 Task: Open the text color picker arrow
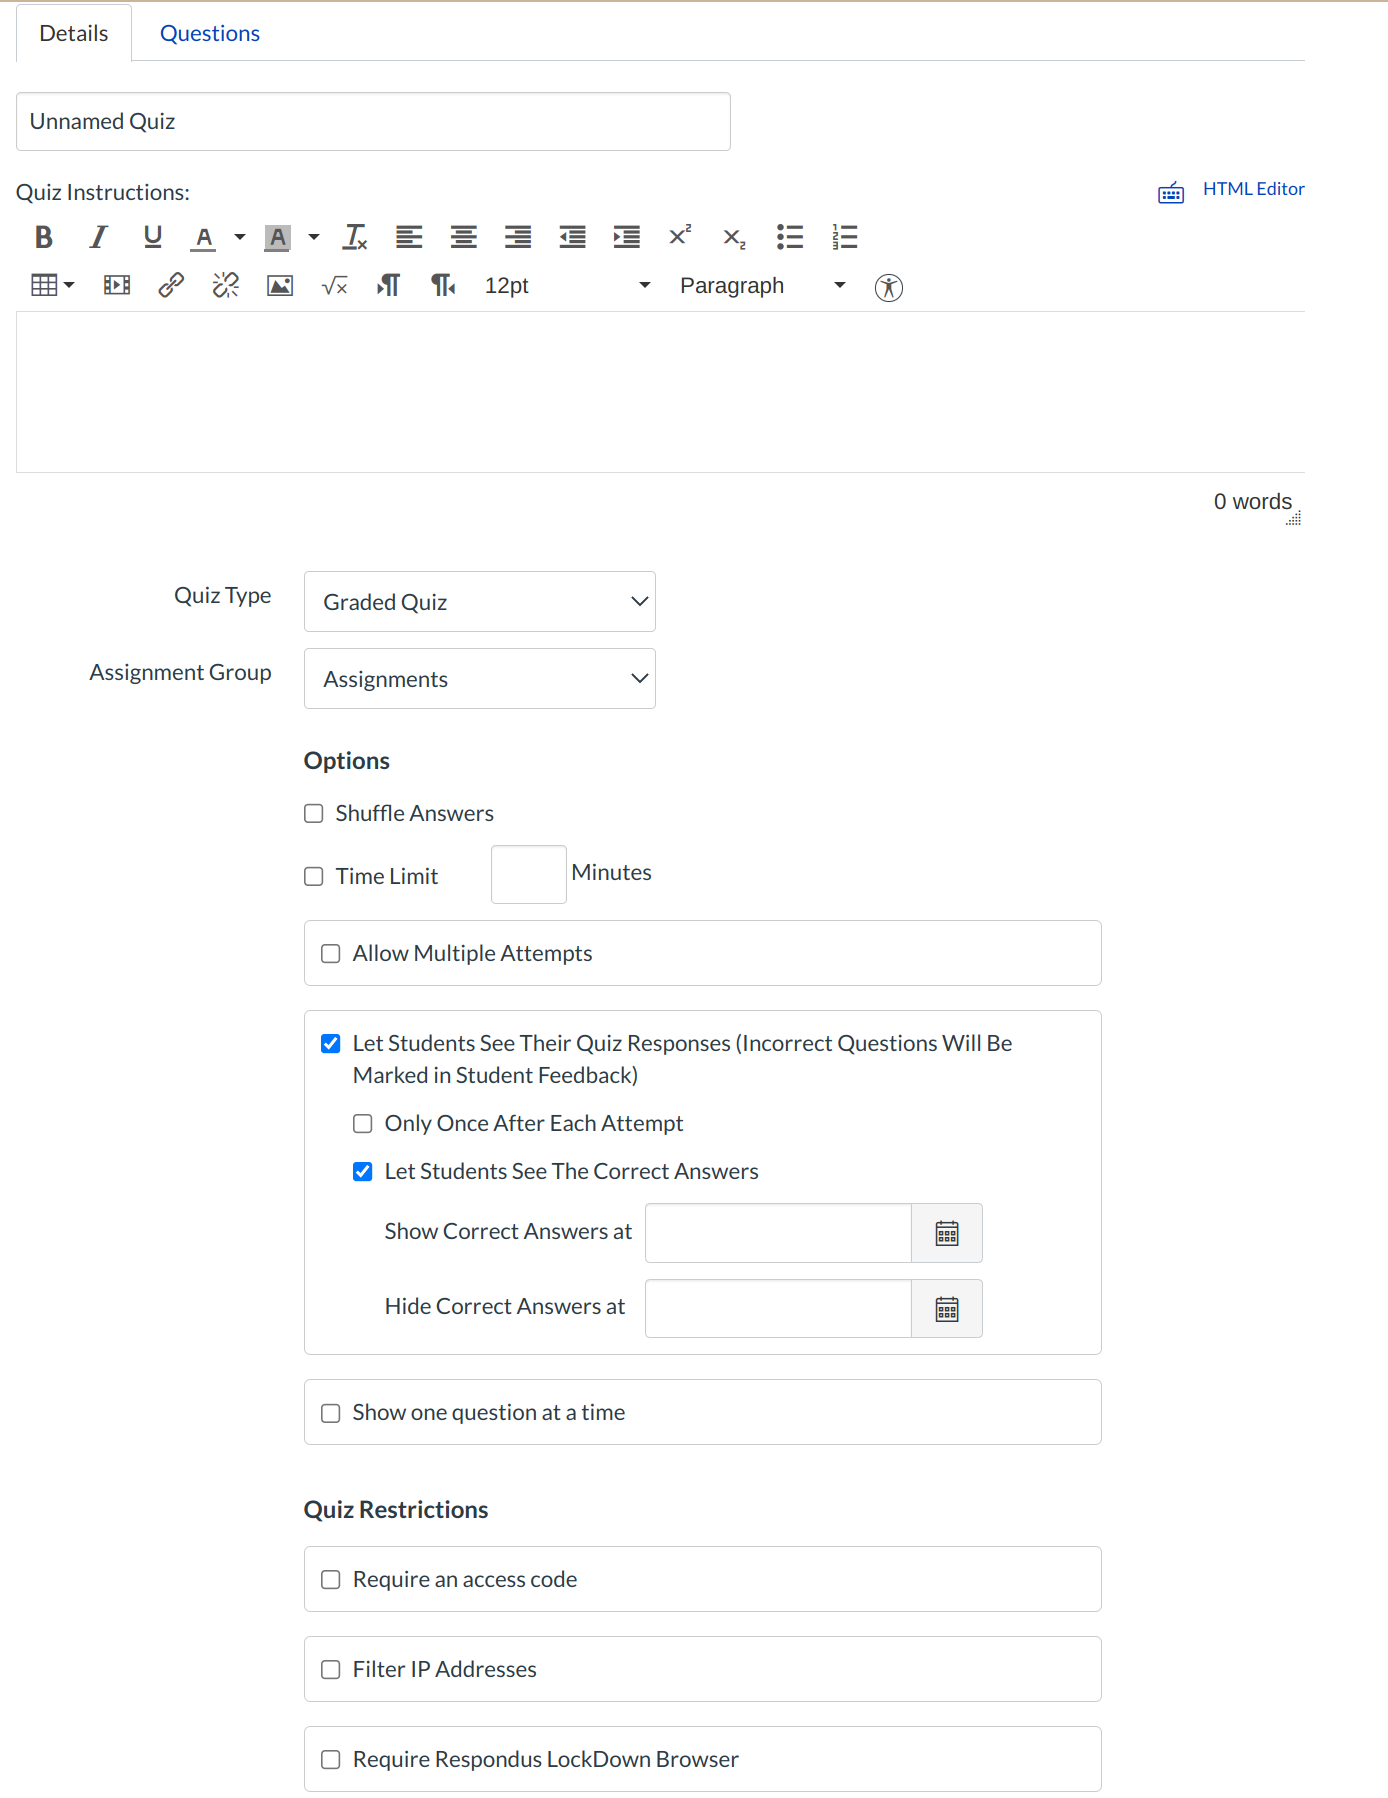[x=240, y=237]
